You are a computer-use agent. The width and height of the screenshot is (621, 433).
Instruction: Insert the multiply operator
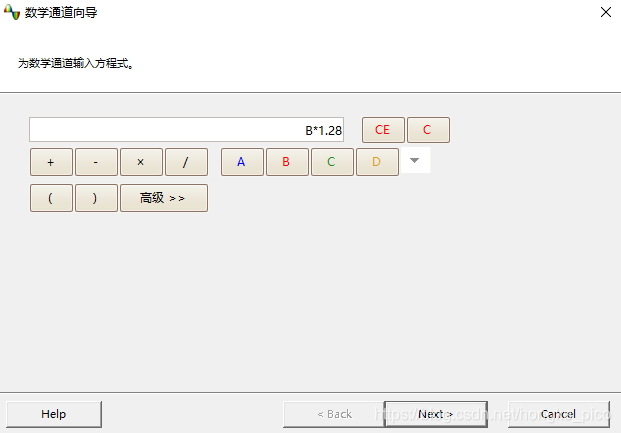click(x=141, y=162)
